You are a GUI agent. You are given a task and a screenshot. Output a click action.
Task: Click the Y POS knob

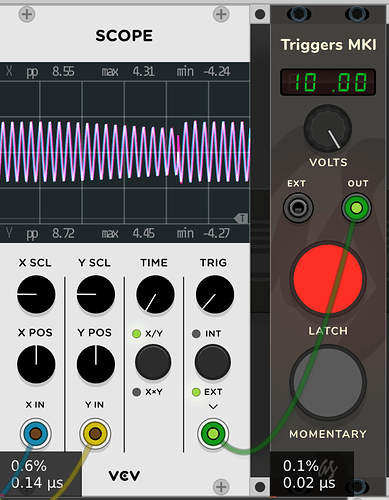(96, 364)
